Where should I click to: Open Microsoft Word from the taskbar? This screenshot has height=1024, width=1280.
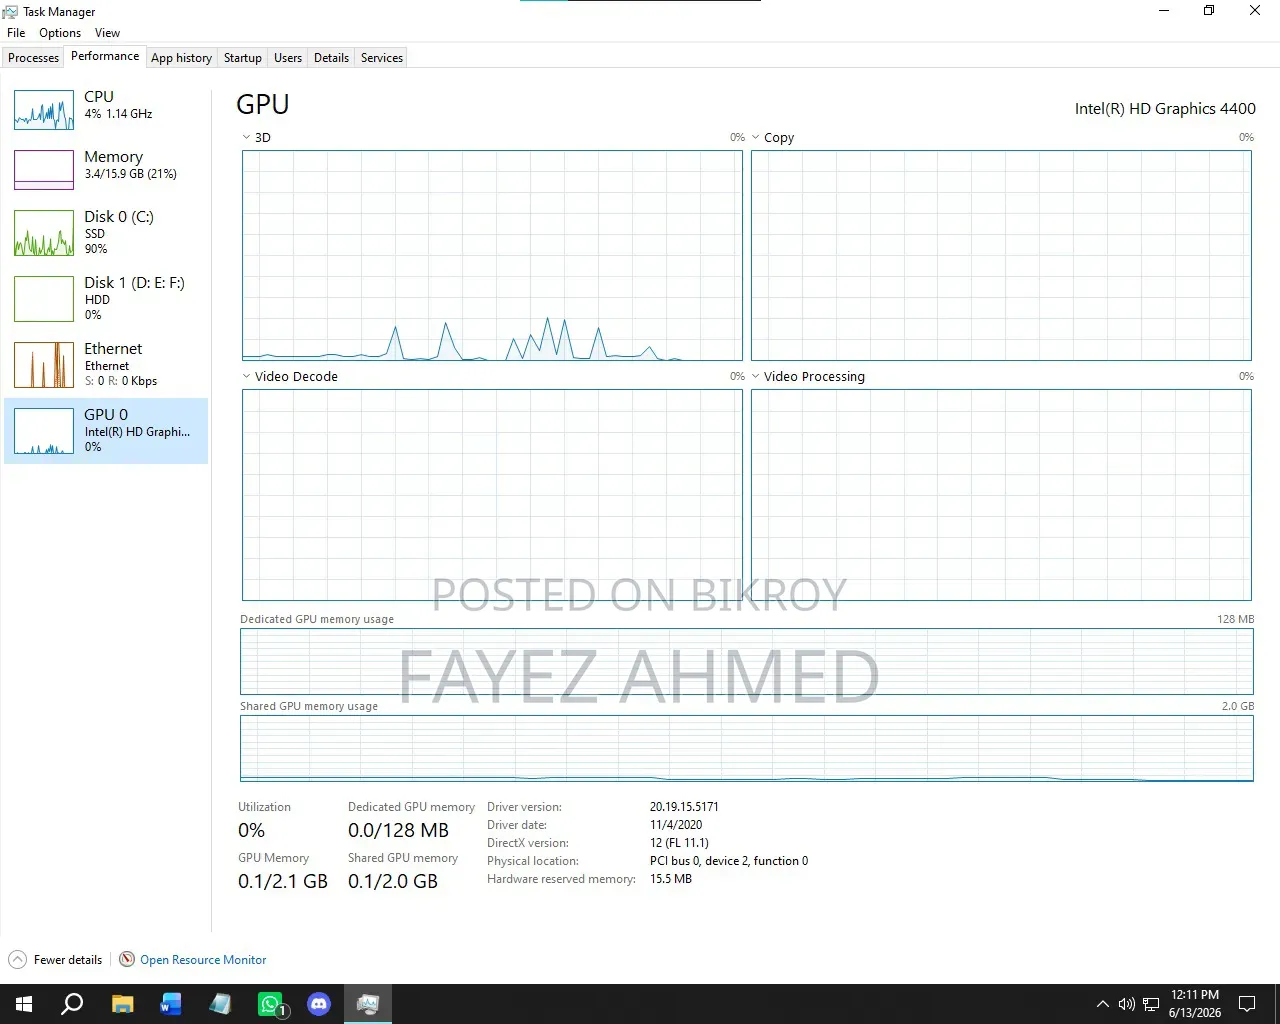[171, 1004]
